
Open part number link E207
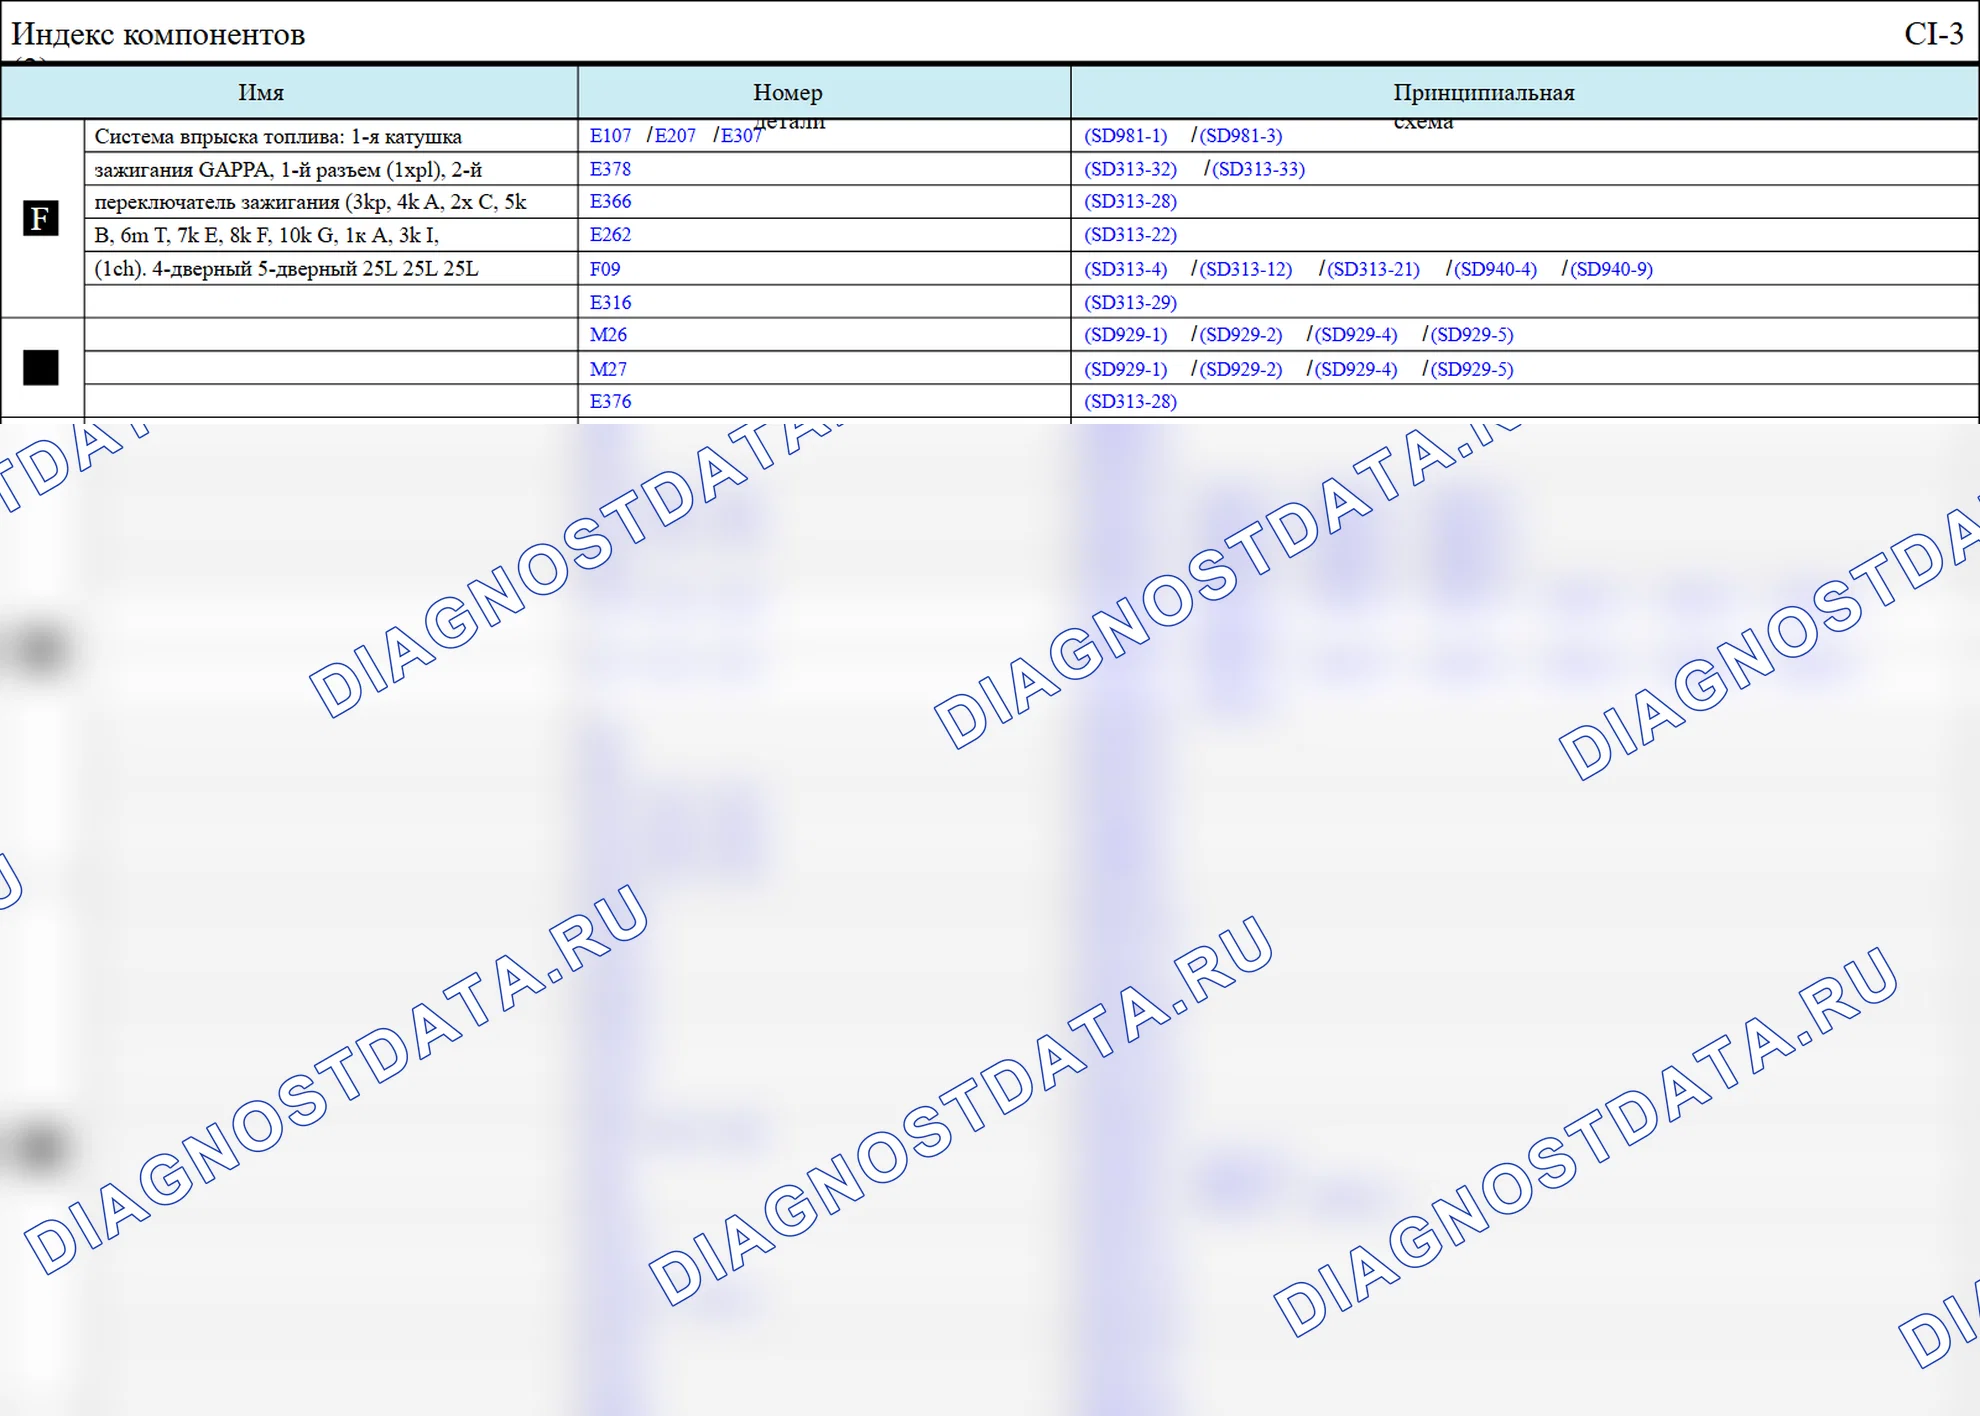pyautogui.click(x=675, y=136)
